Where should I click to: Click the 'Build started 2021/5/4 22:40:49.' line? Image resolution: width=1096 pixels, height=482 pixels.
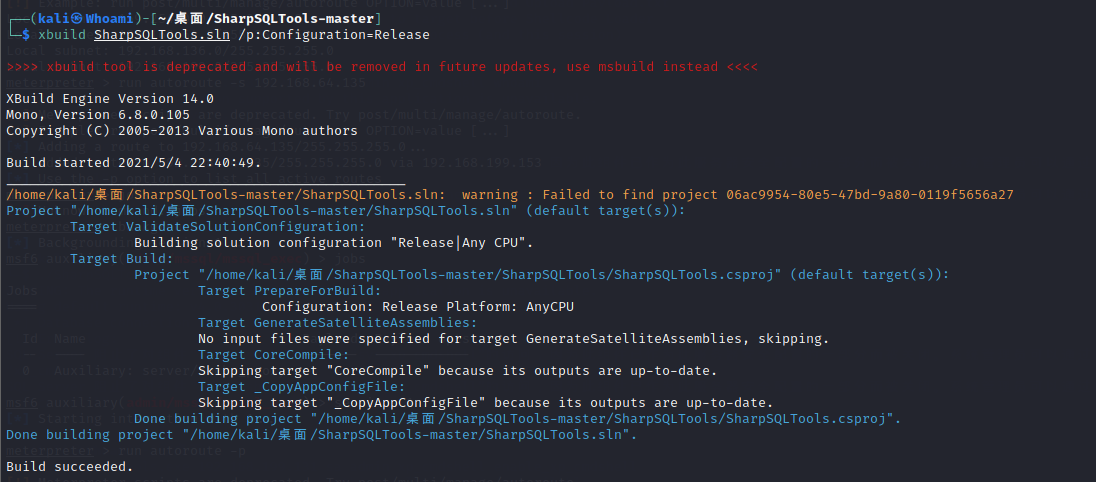pos(134,163)
